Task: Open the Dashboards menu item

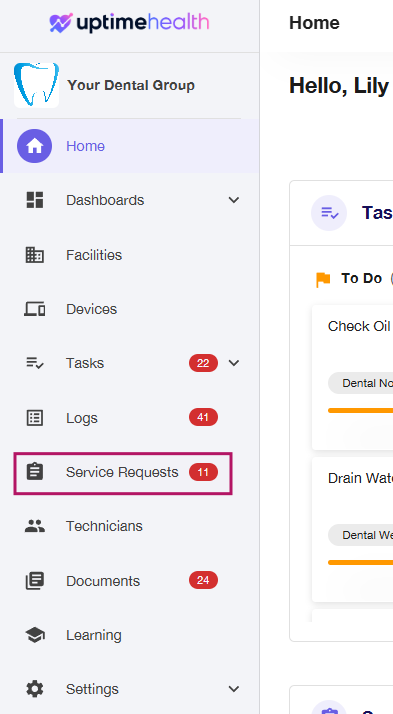Action: 130,200
